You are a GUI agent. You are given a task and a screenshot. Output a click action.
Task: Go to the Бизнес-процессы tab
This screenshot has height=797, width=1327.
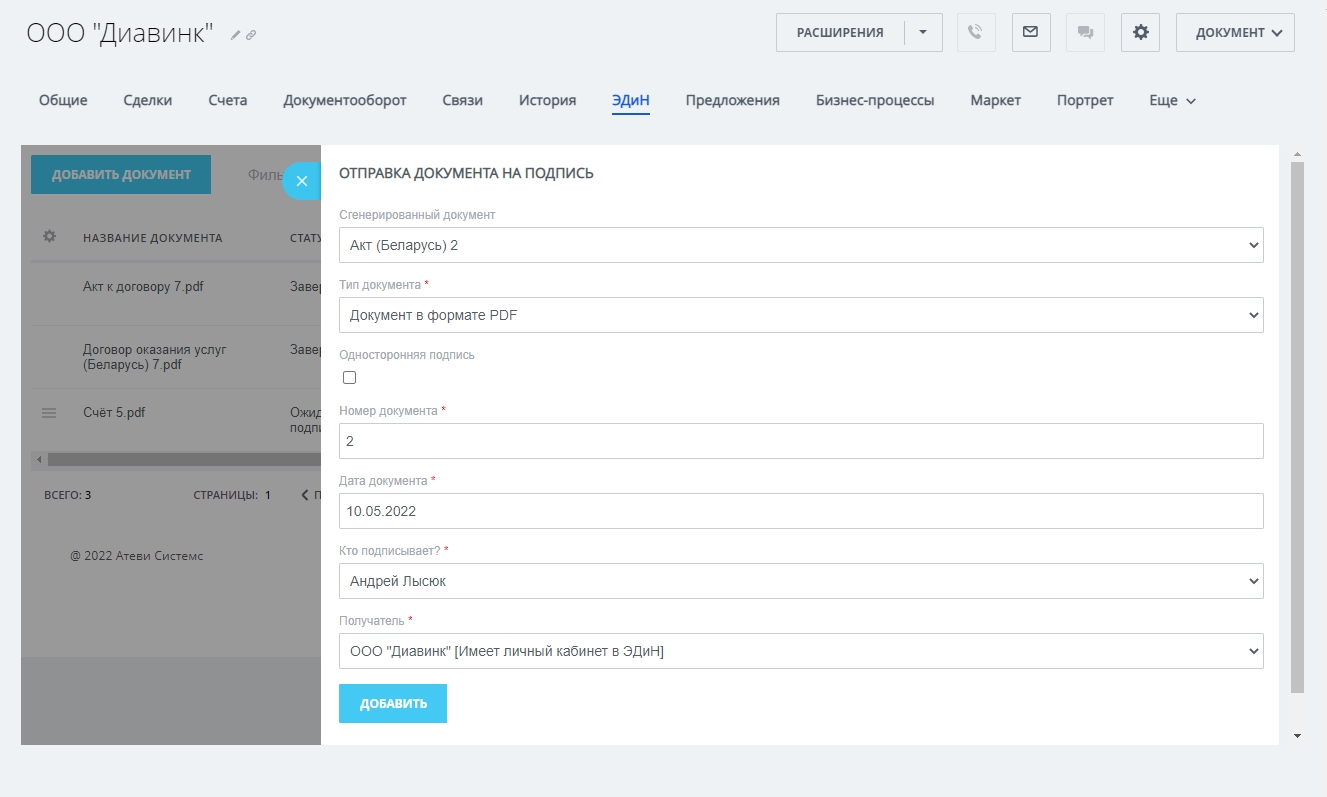pos(874,100)
